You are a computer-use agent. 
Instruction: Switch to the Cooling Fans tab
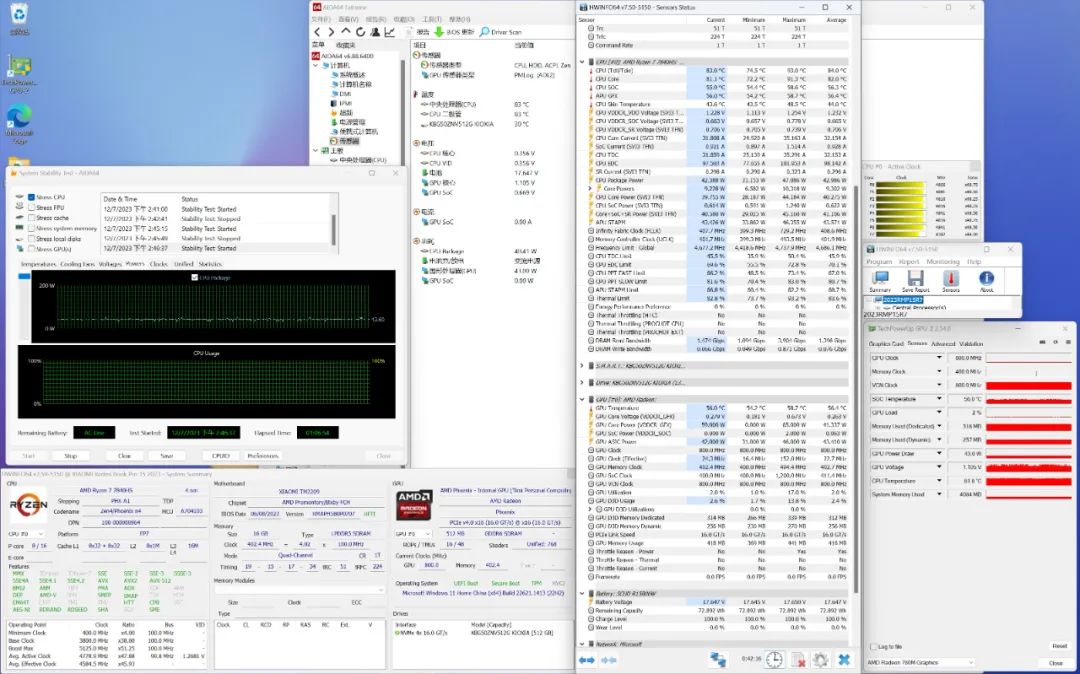[x=77, y=264]
